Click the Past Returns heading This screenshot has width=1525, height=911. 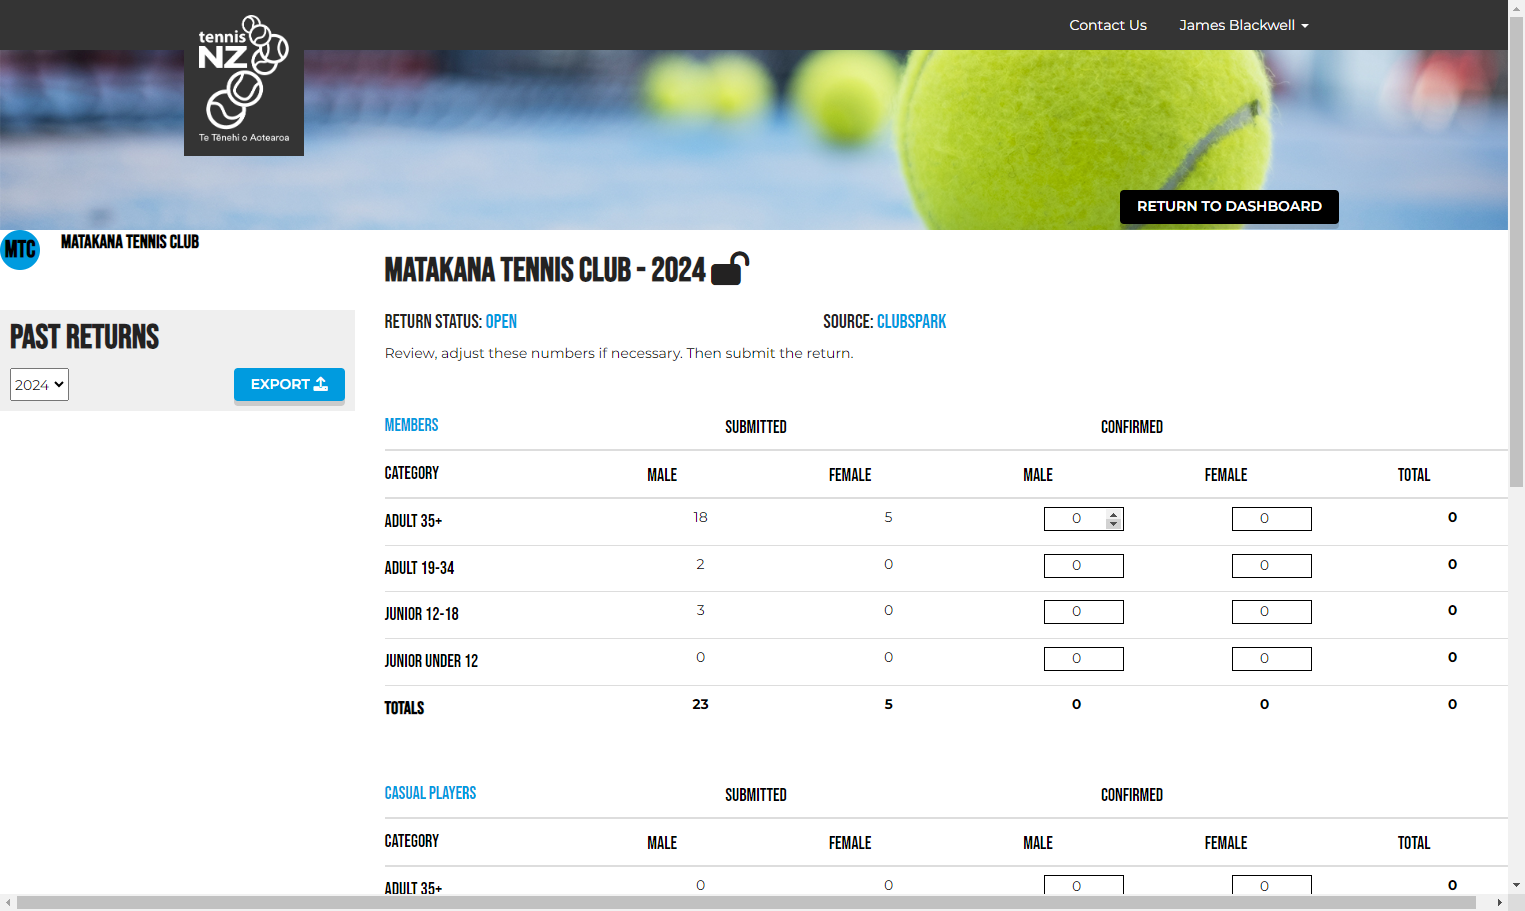pyautogui.click(x=85, y=337)
